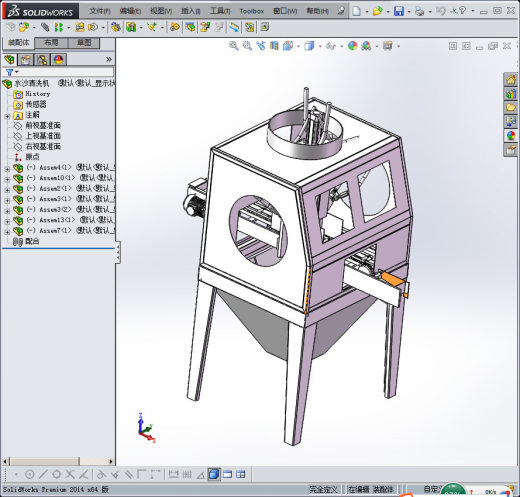
Task: Show the DisplayManager color ball tab
Action: [59, 60]
